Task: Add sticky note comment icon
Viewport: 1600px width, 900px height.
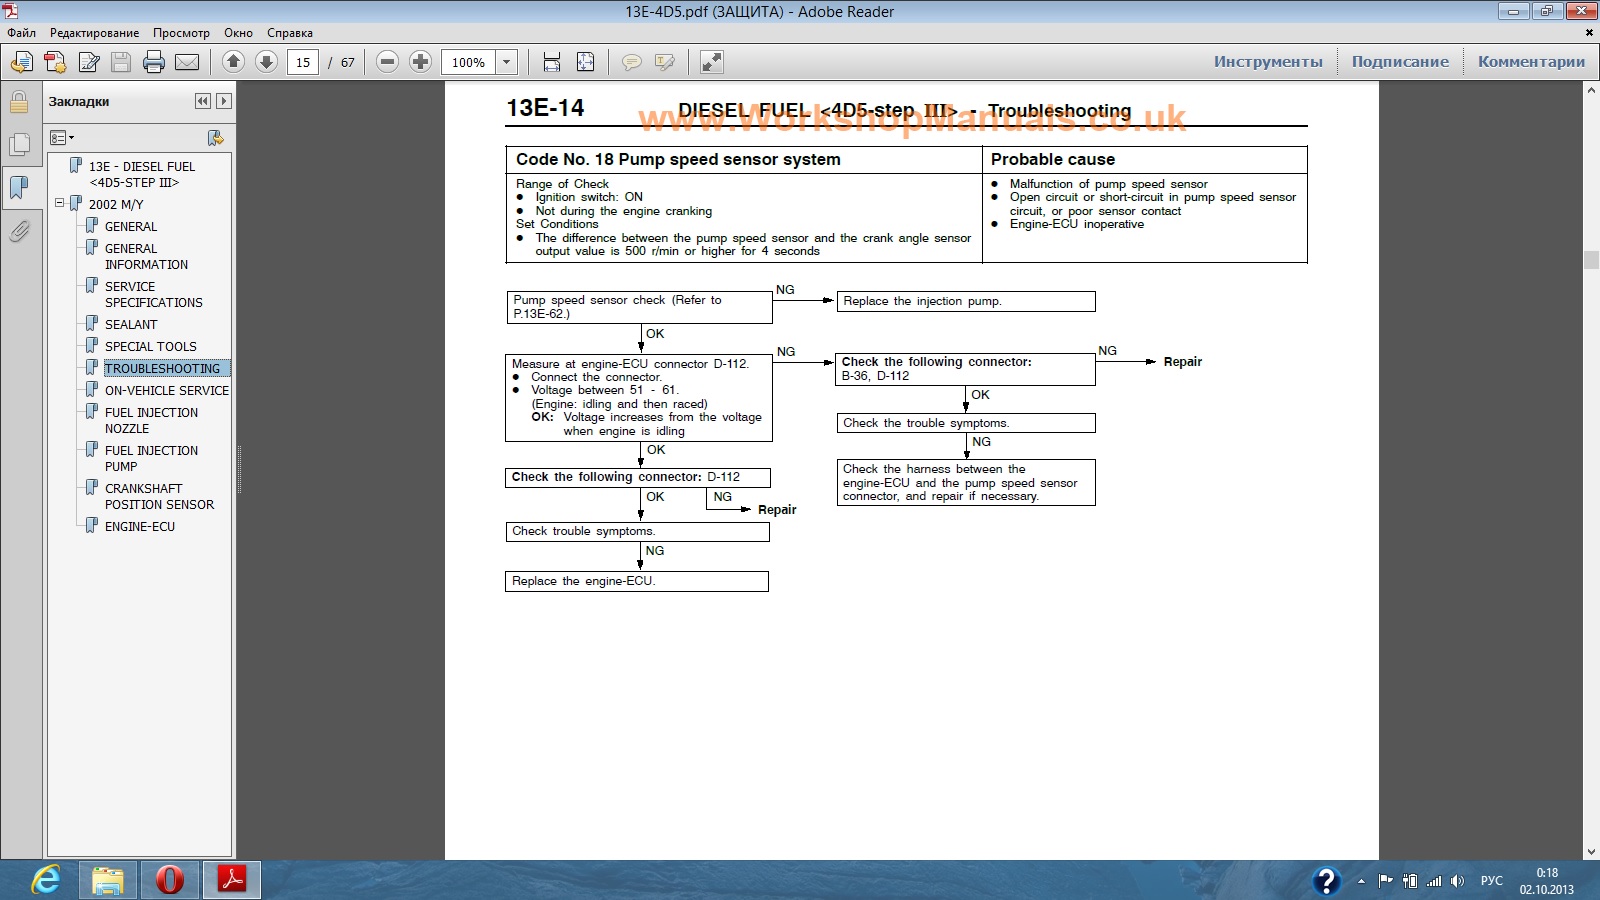Action: [x=632, y=62]
